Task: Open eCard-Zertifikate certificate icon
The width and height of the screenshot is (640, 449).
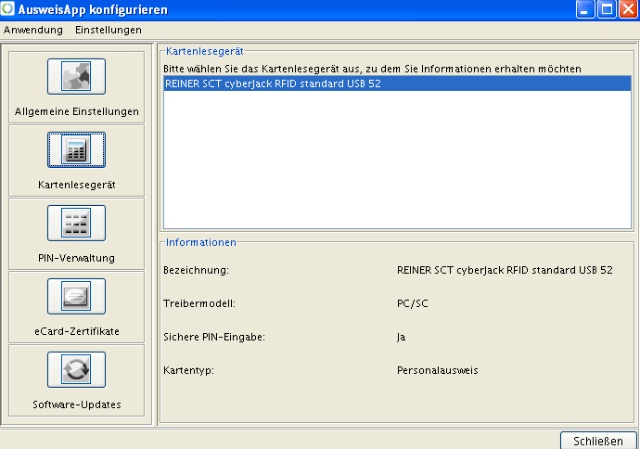Action: coord(76,296)
